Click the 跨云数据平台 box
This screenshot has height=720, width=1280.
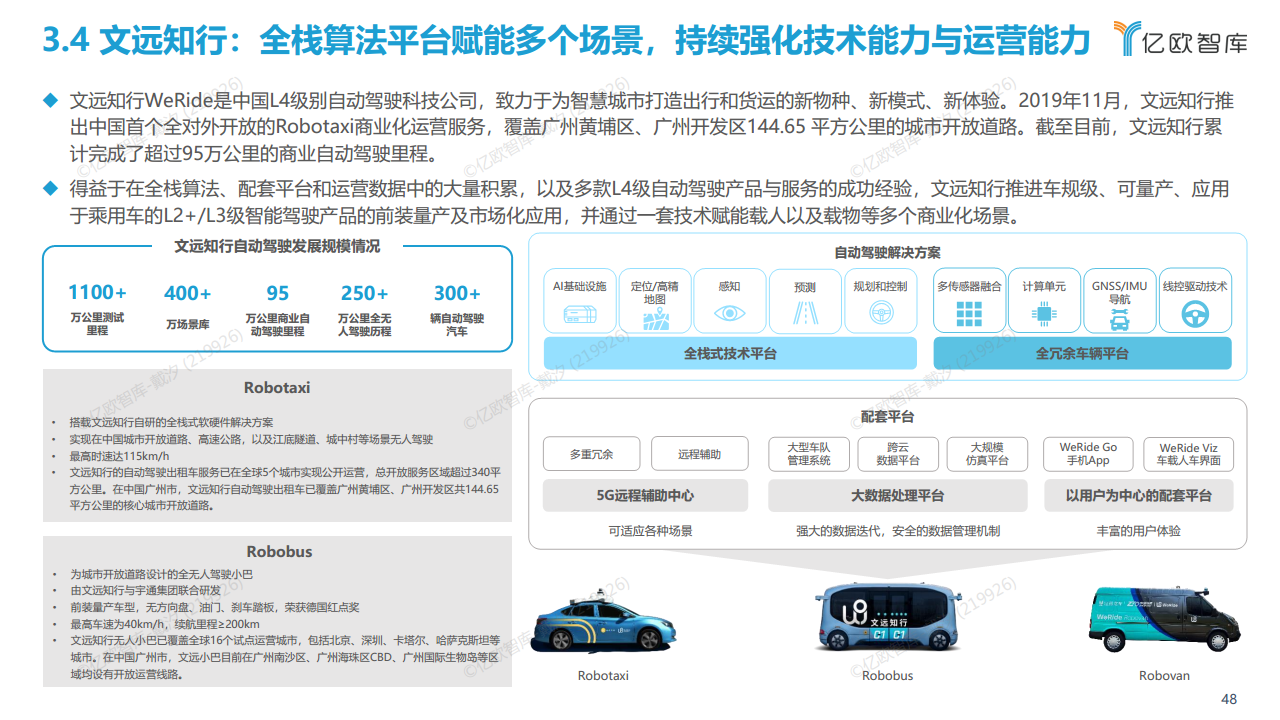(x=898, y=454)
